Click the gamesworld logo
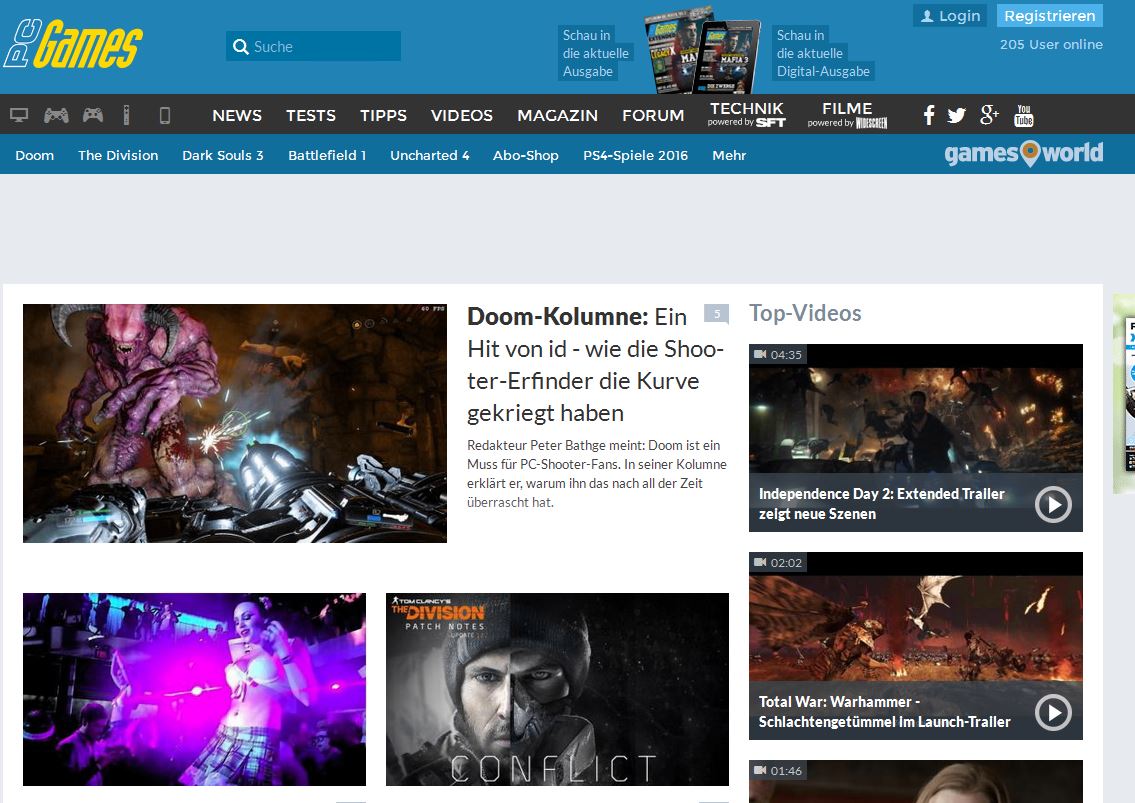1135x803 pixels. tap(1024, 154)
